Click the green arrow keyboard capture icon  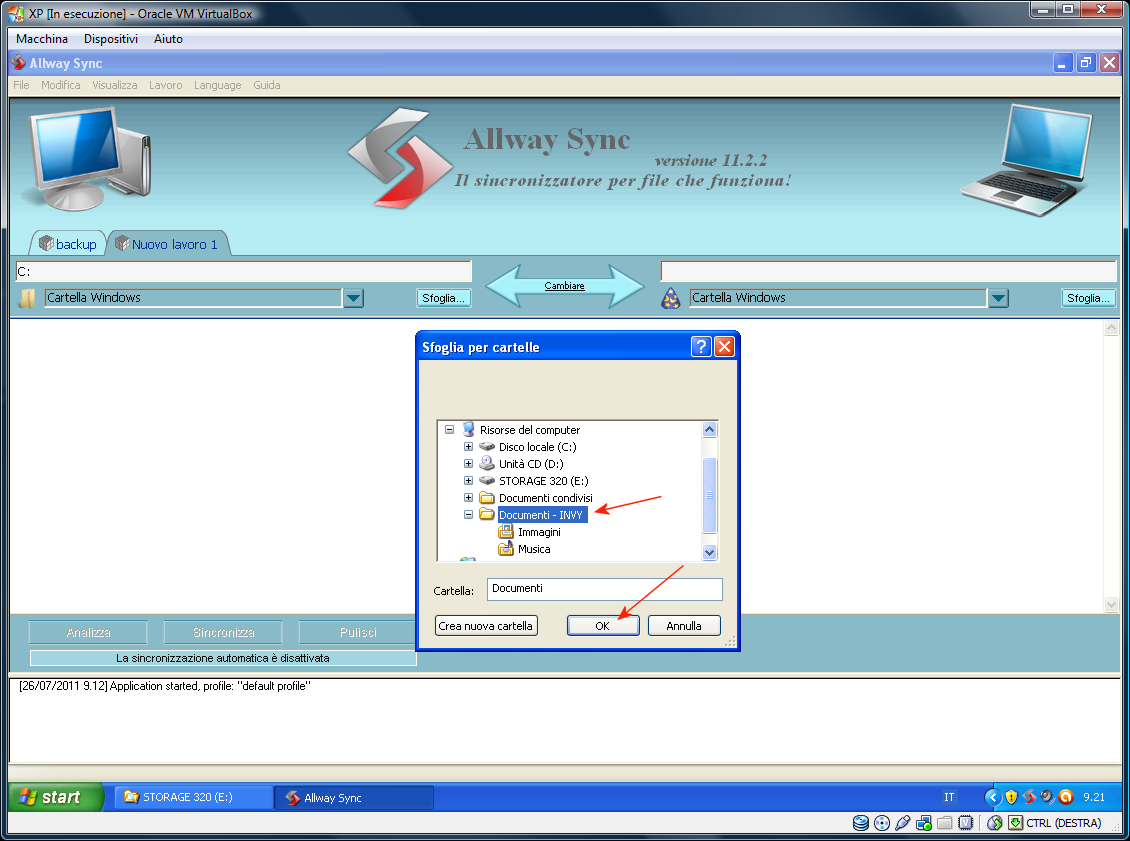click(1015, 823)
